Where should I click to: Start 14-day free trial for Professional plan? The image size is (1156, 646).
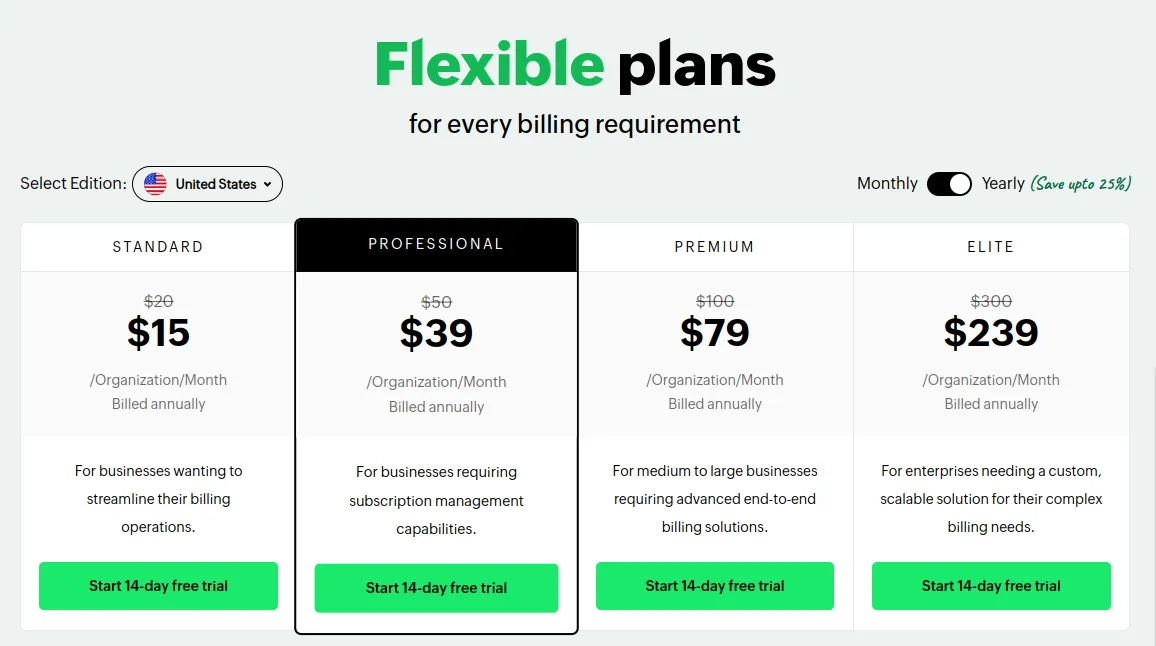pos(436,588)
